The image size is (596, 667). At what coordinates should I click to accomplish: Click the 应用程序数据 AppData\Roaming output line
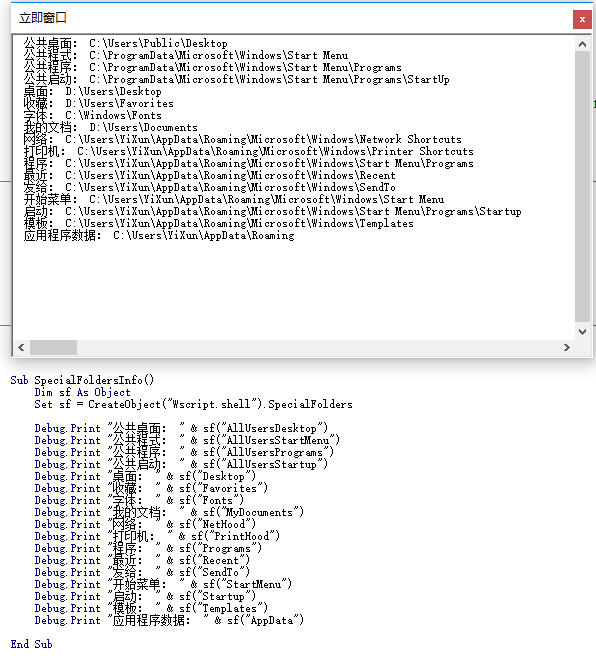[x=159, y=235]
